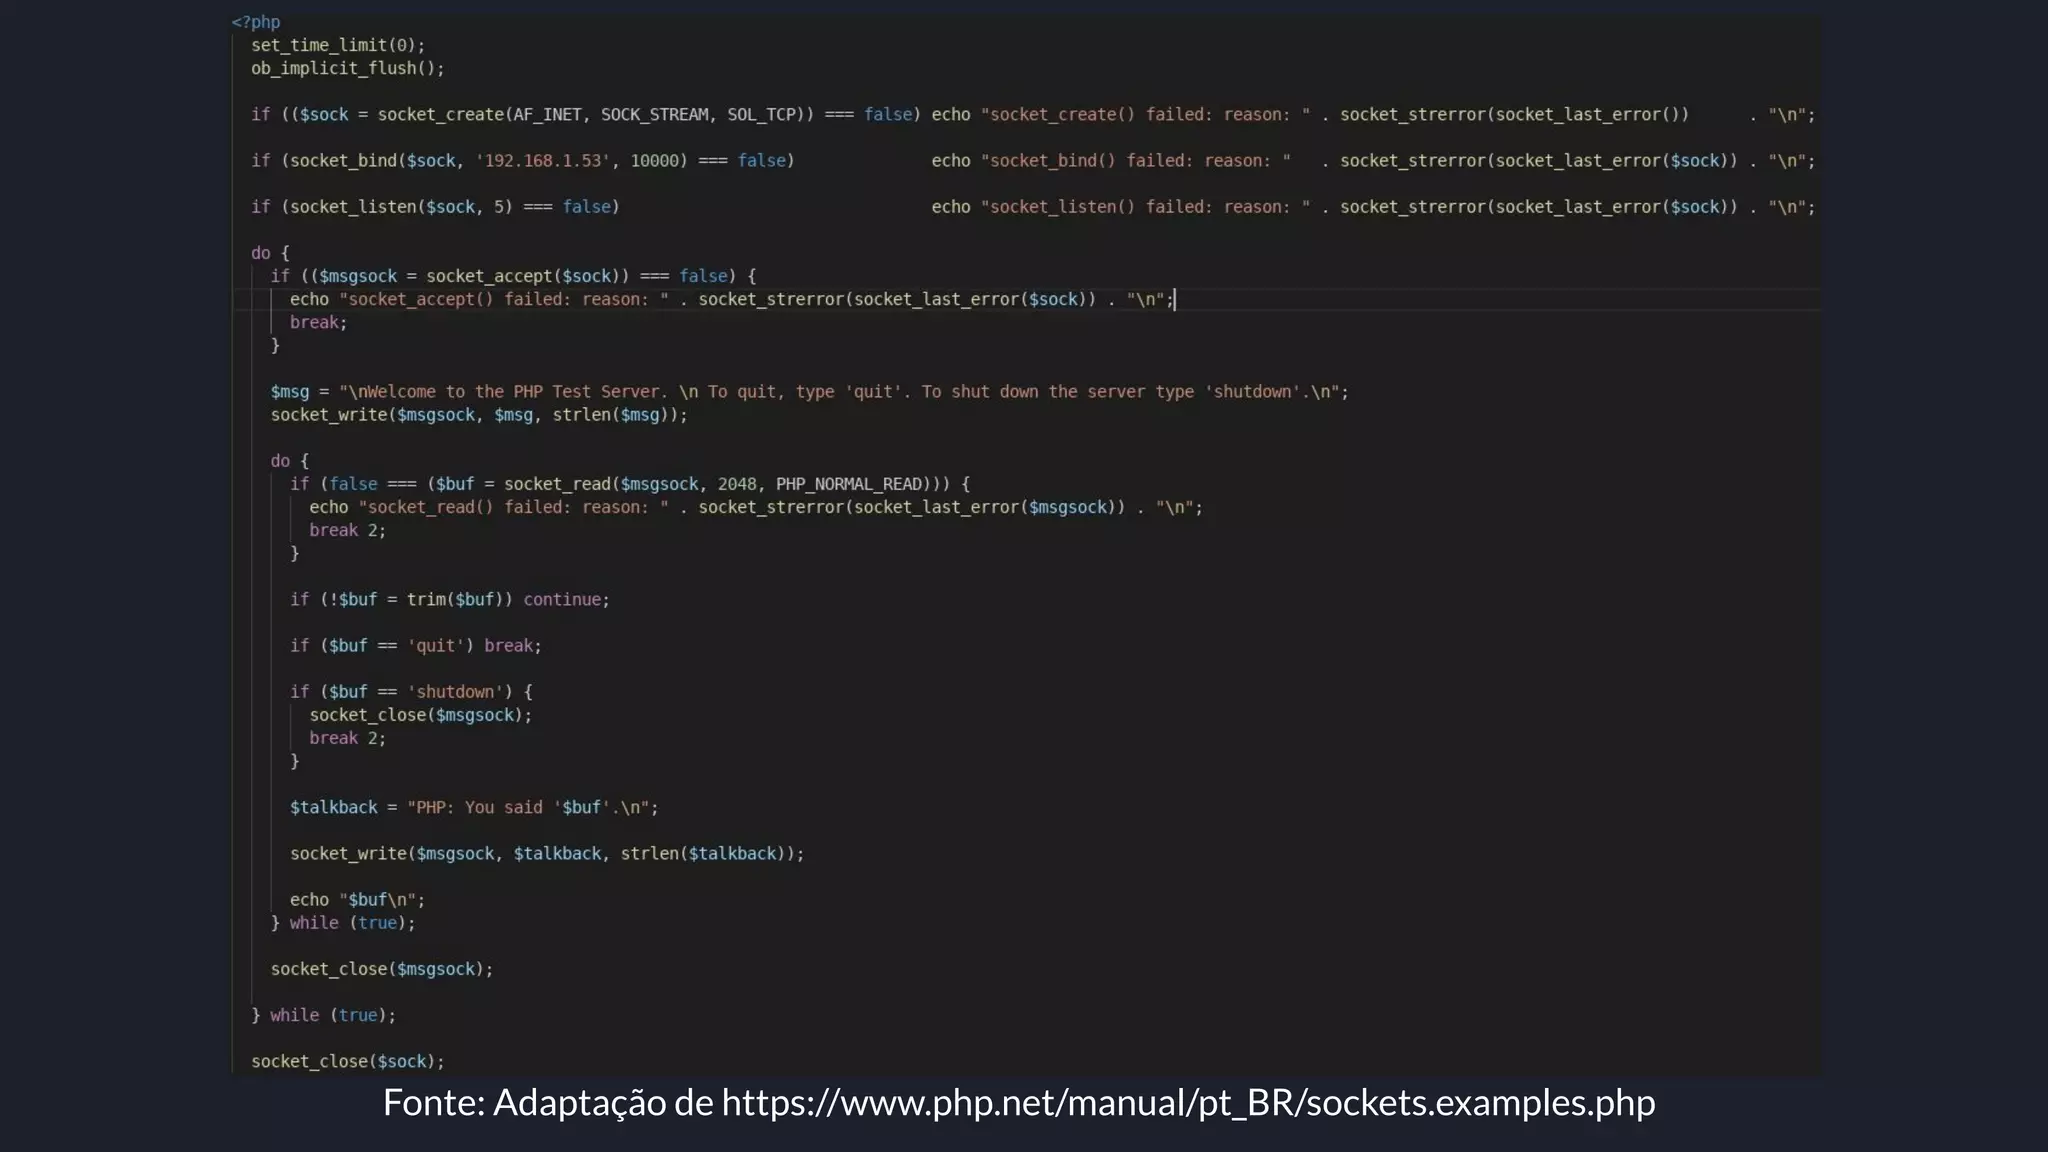Screen dimensions: 2048x1152
Task: Click the indented inner '} while (true);'
Action: (343, 923)
